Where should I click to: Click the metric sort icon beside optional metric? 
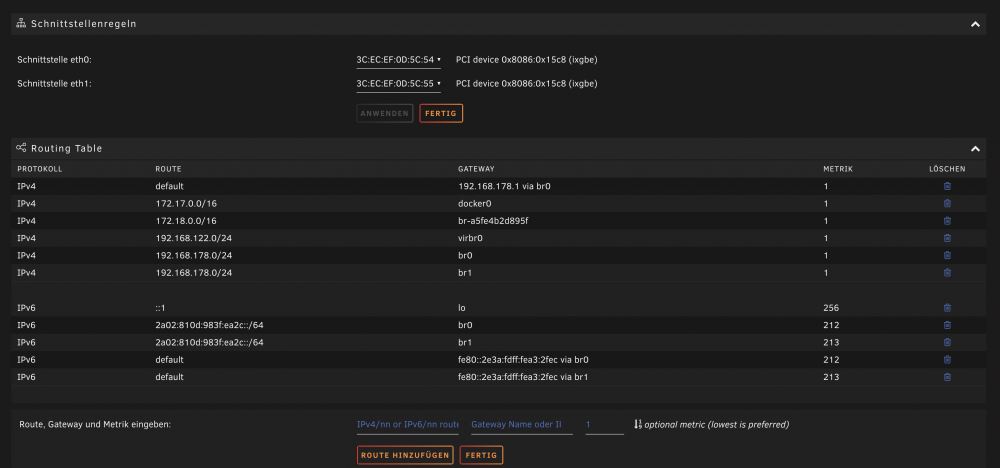pyautogui.click(x=638, y=424)
